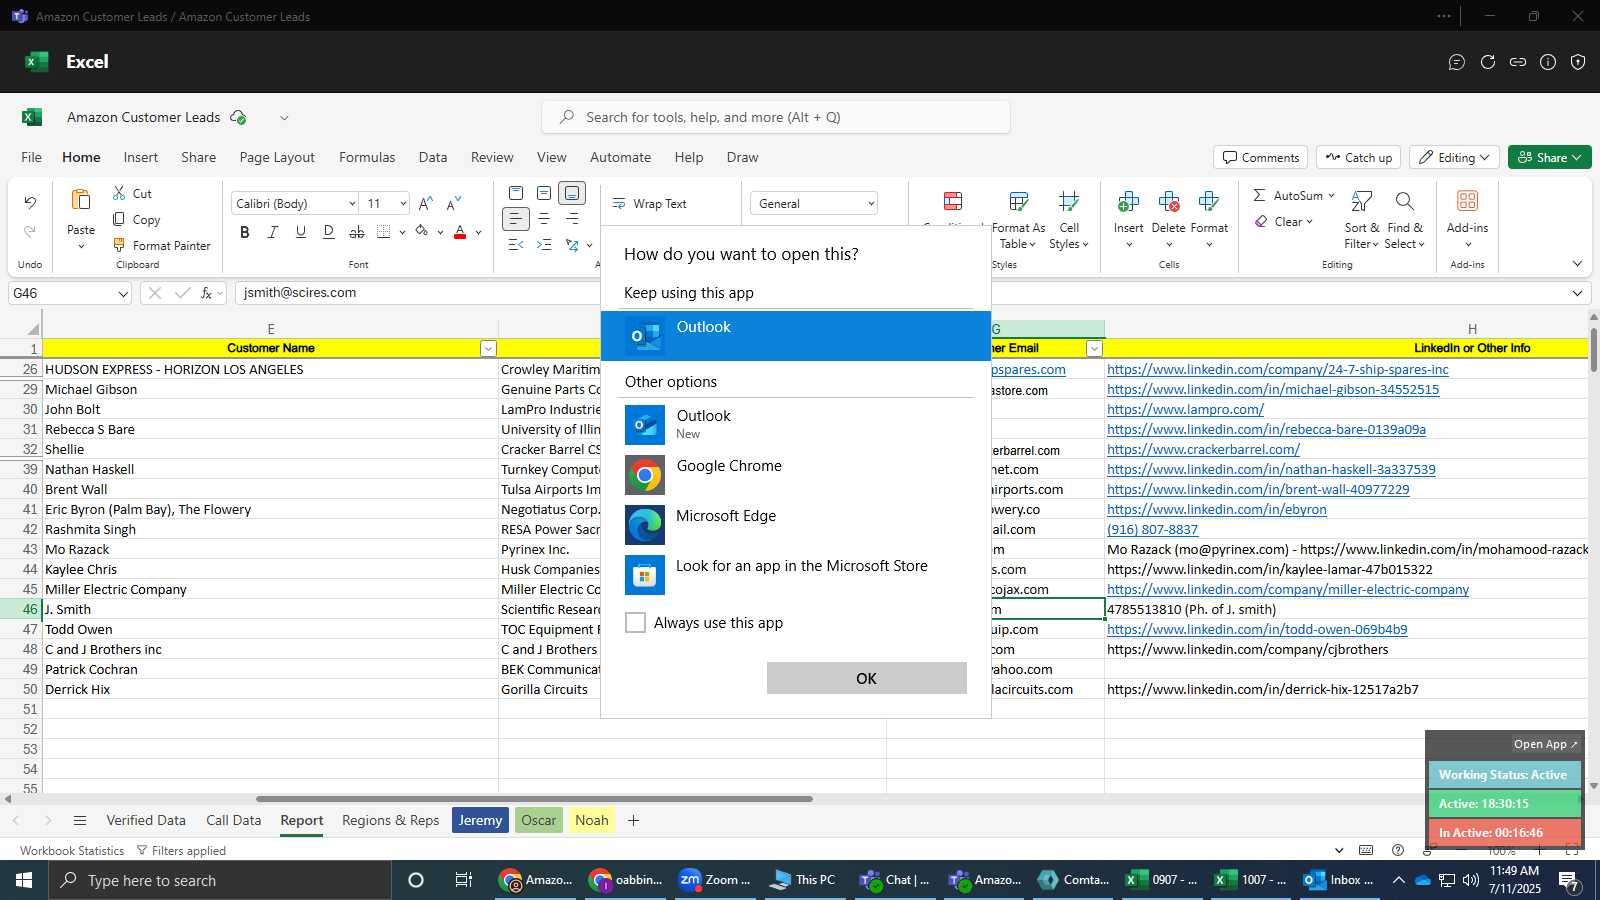1600x900 pixels.
Task: Open the lampro.com link
Action: [x=1185, y=409]
